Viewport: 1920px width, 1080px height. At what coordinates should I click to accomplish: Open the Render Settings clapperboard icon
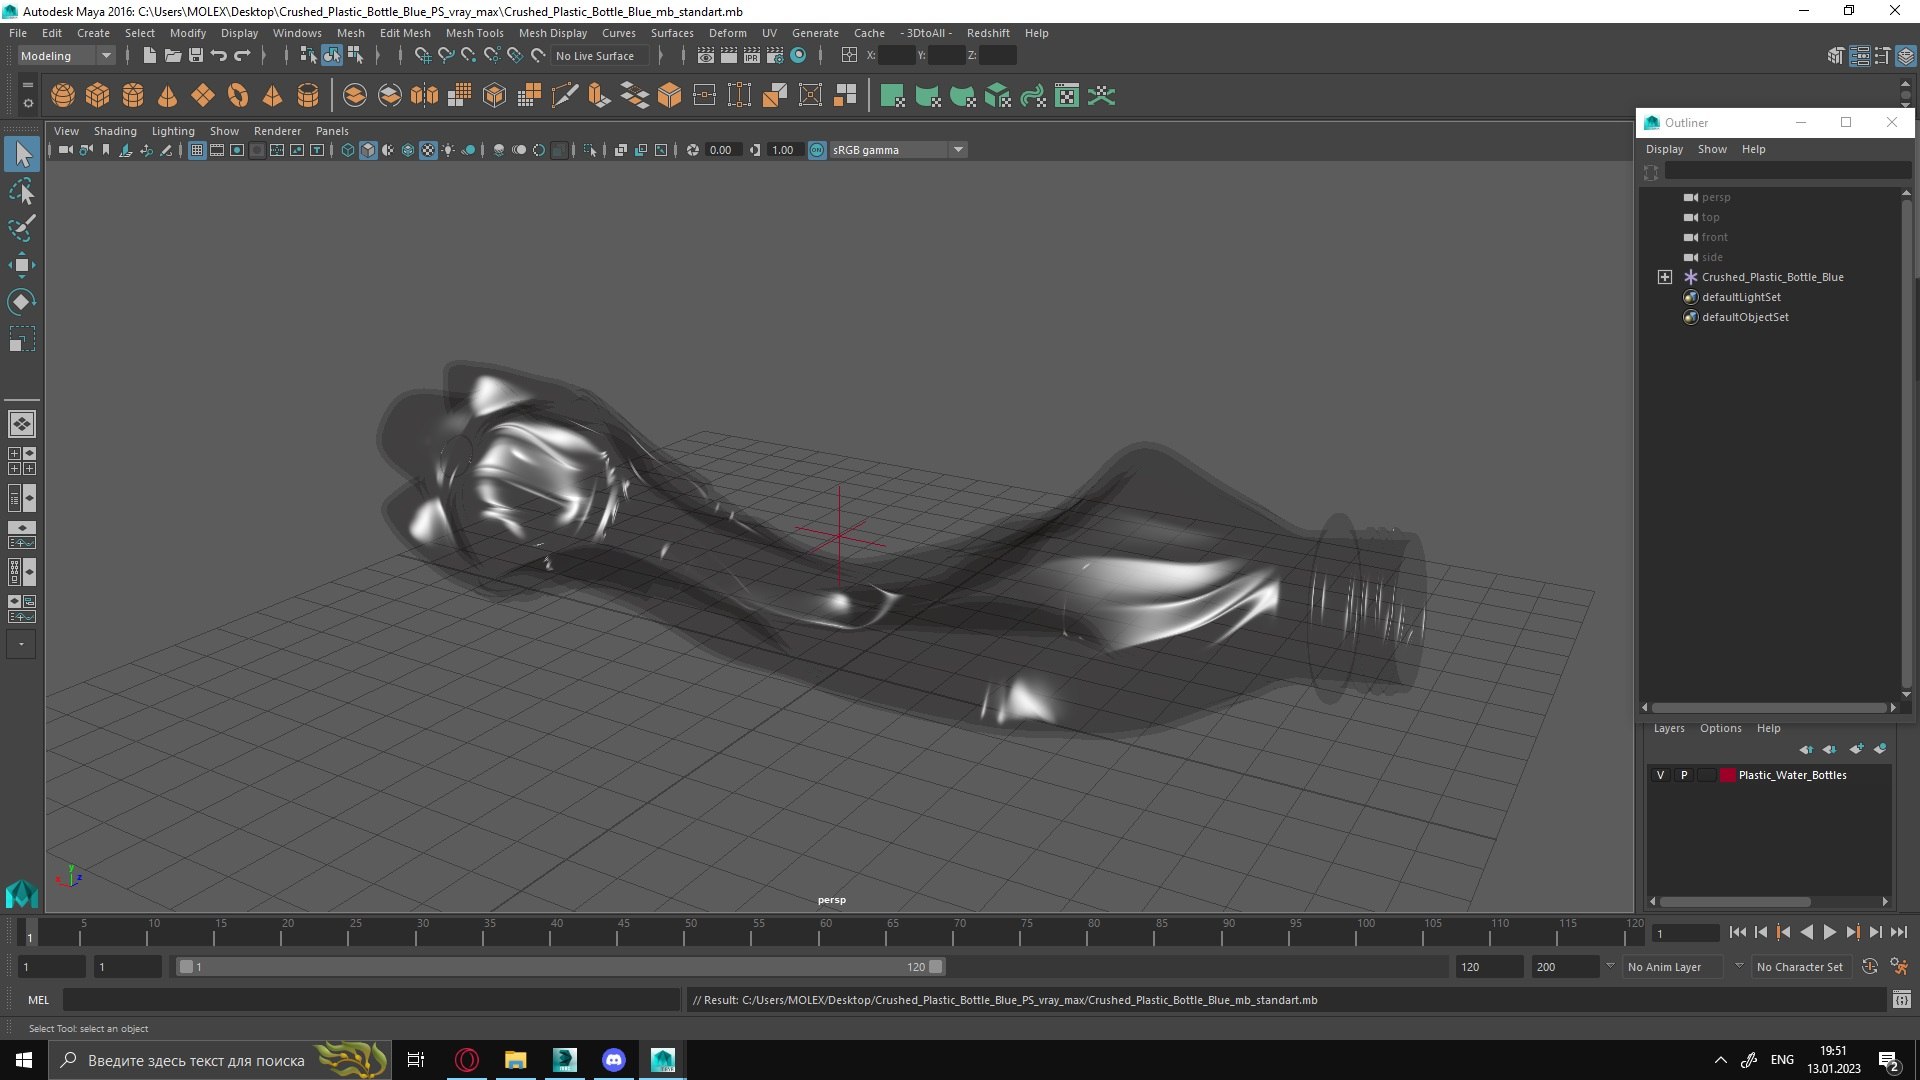pyautogui.click(x=775, y=56)
